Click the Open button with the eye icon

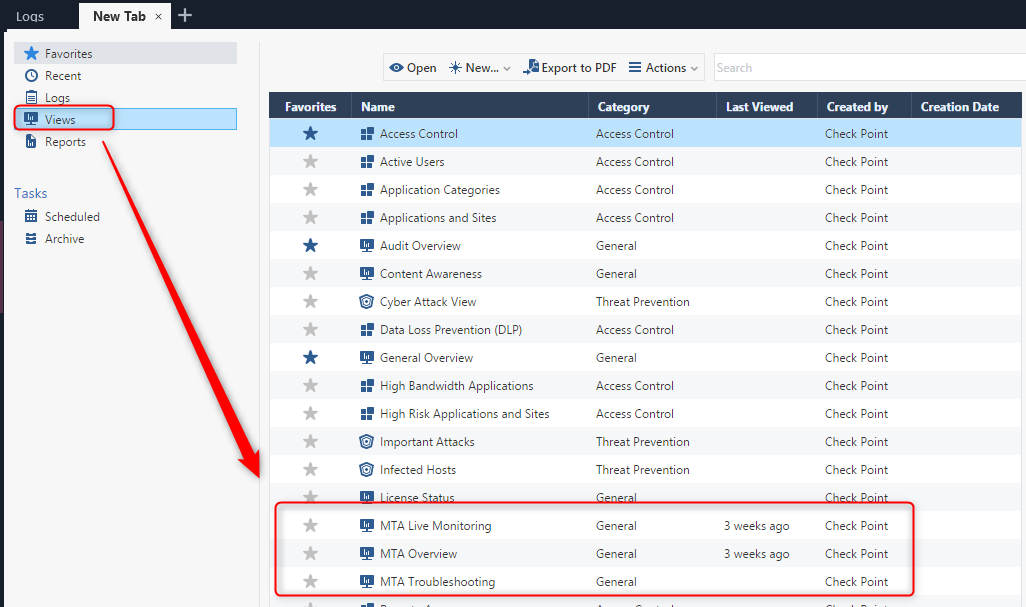click(412, 67)
